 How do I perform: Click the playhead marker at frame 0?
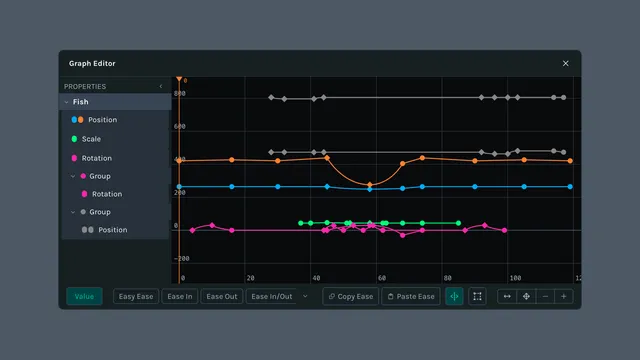point(179,79)
